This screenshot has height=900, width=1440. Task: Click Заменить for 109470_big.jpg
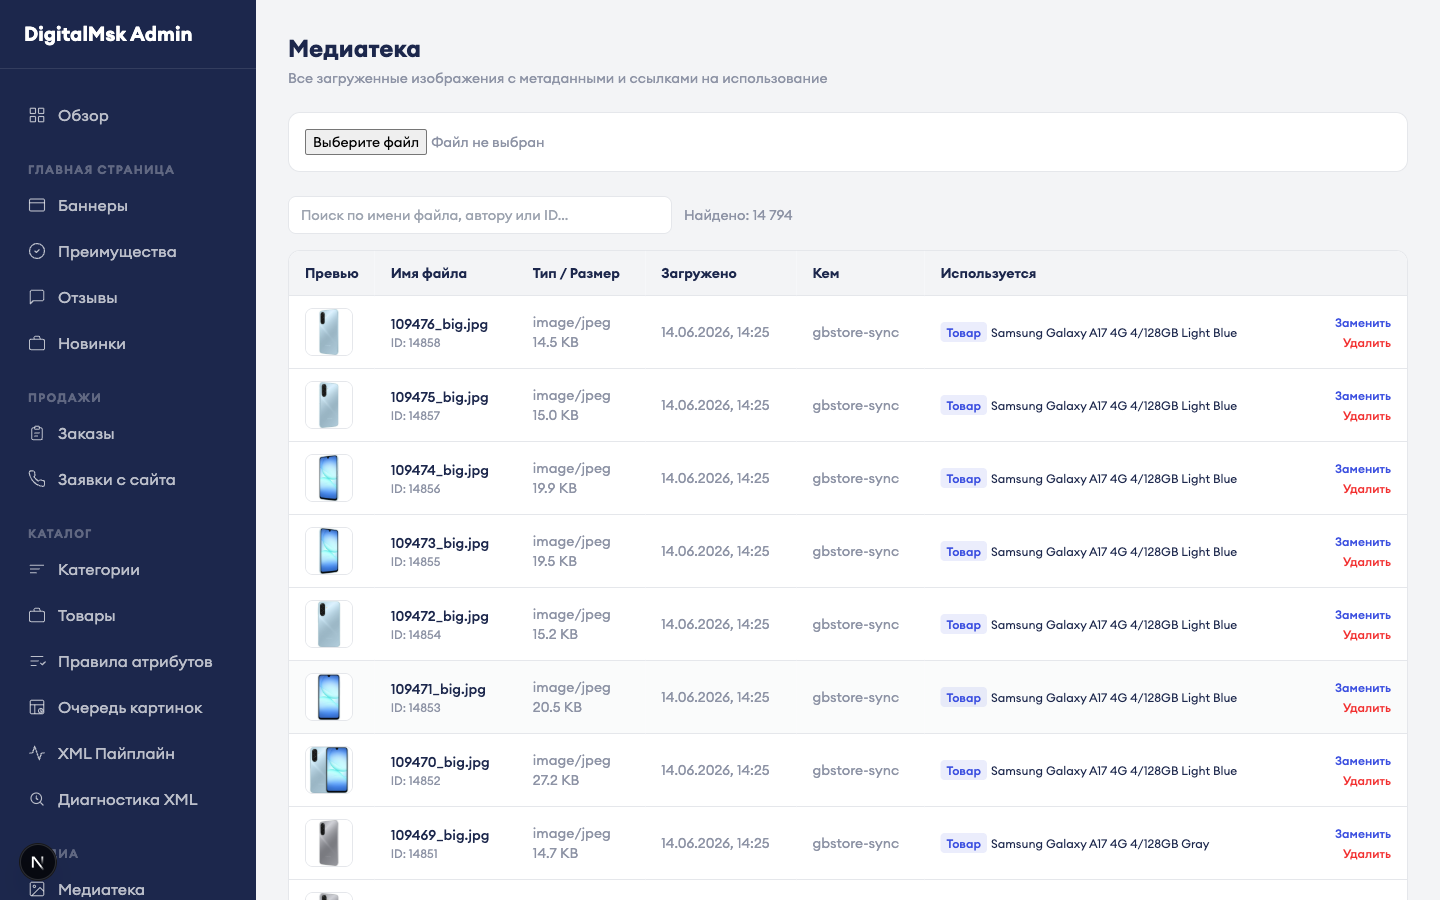pos(1363,761)
